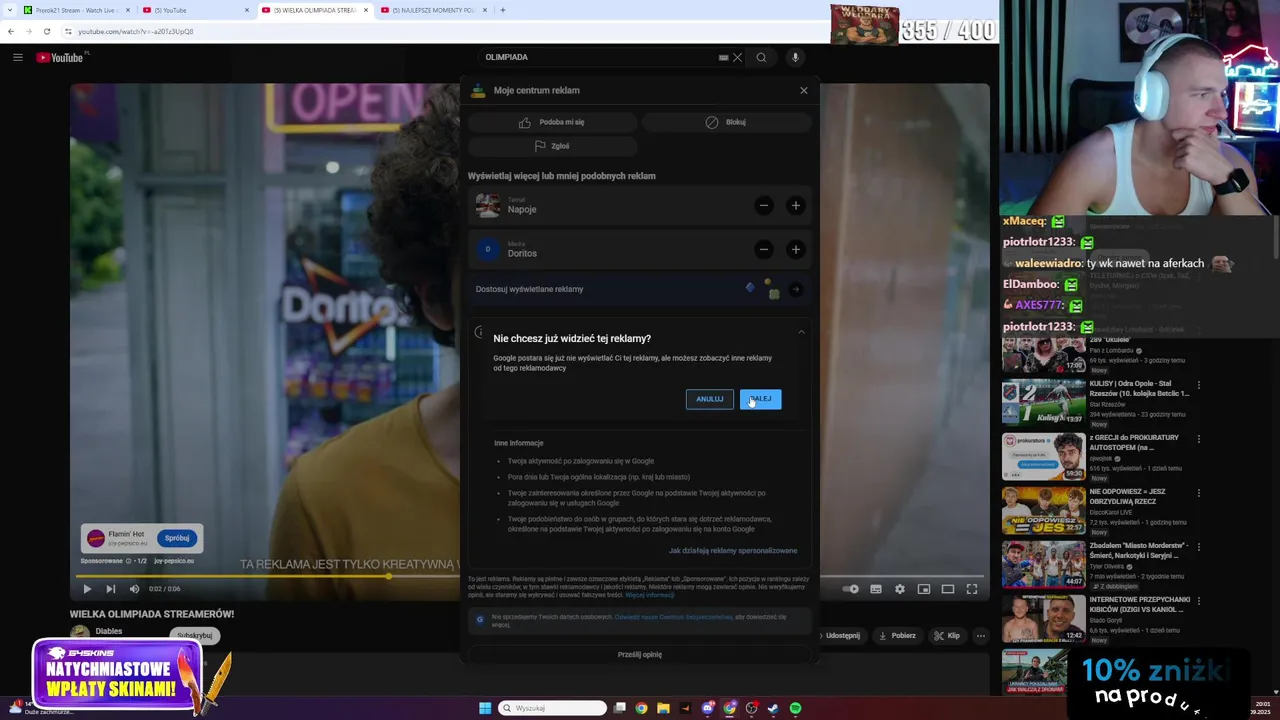1280x720 pixels.
Task: Run search with the magnifier button
Action: pos(761,57)
